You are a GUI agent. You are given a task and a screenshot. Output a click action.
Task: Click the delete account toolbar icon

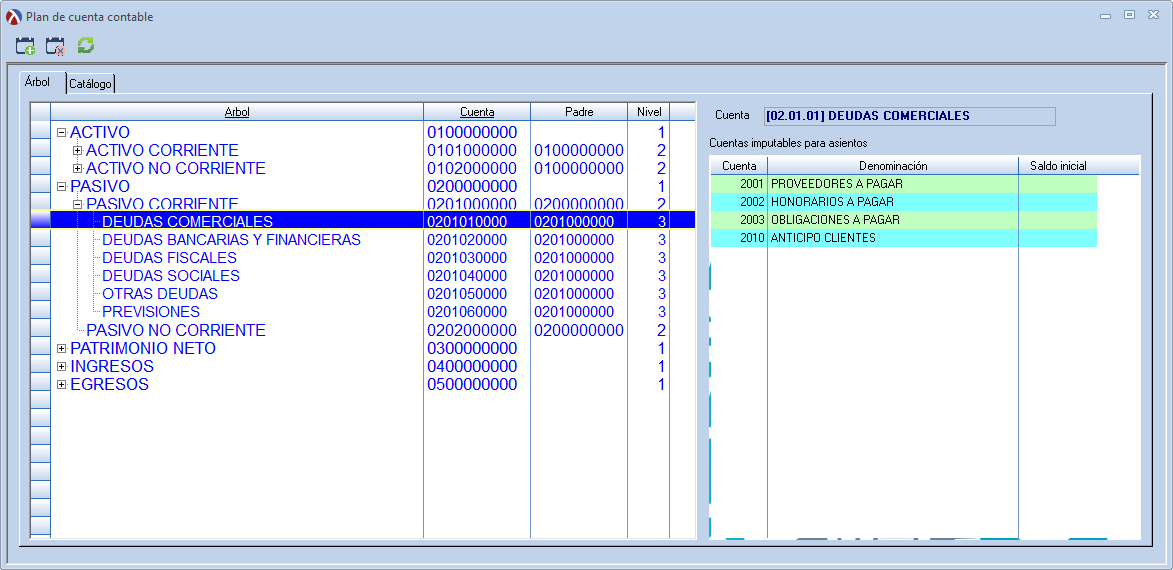[55, 46]
